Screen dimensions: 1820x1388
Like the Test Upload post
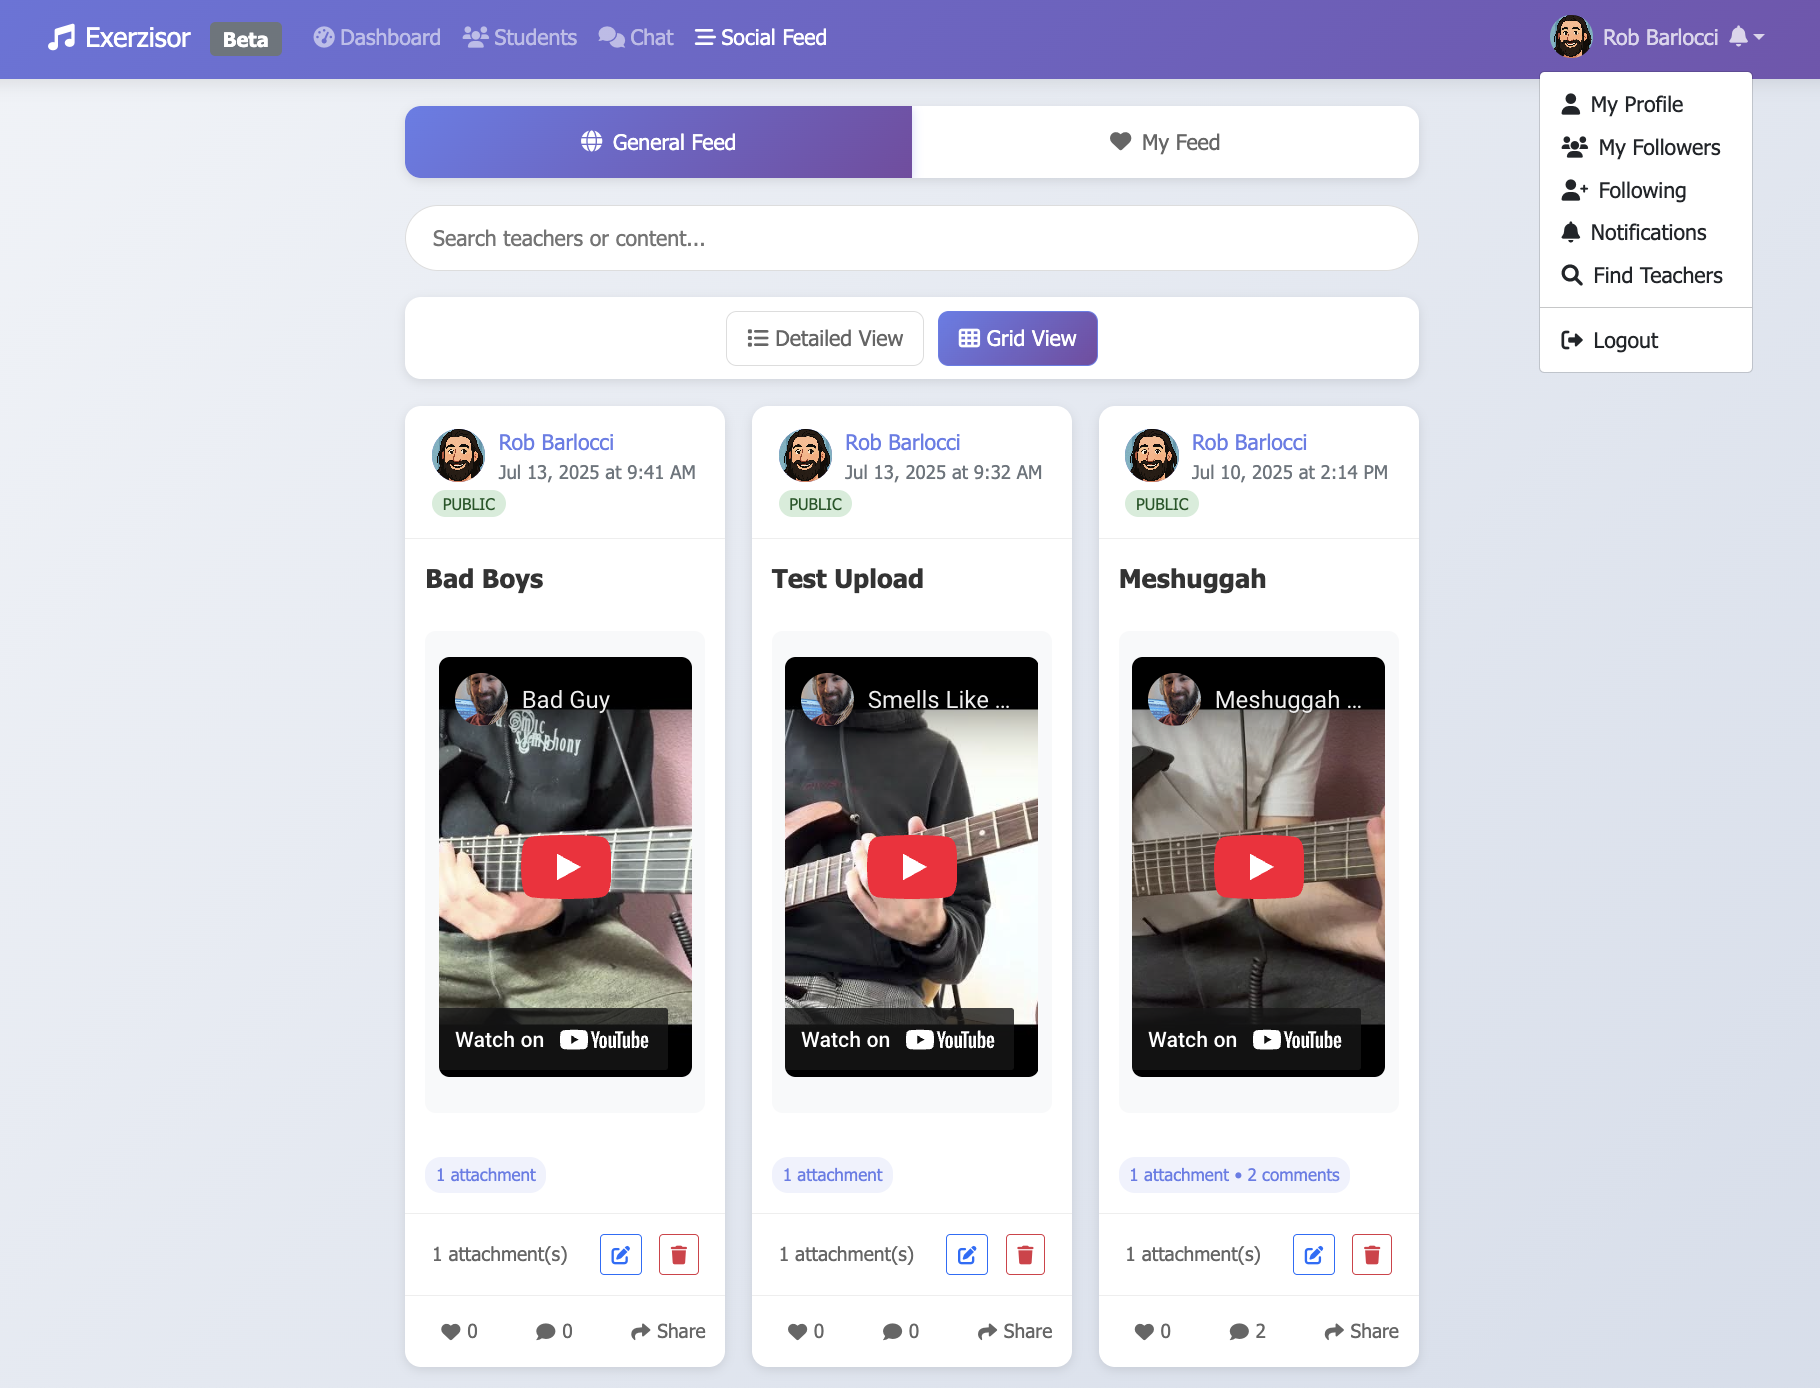coord(805,1331)
